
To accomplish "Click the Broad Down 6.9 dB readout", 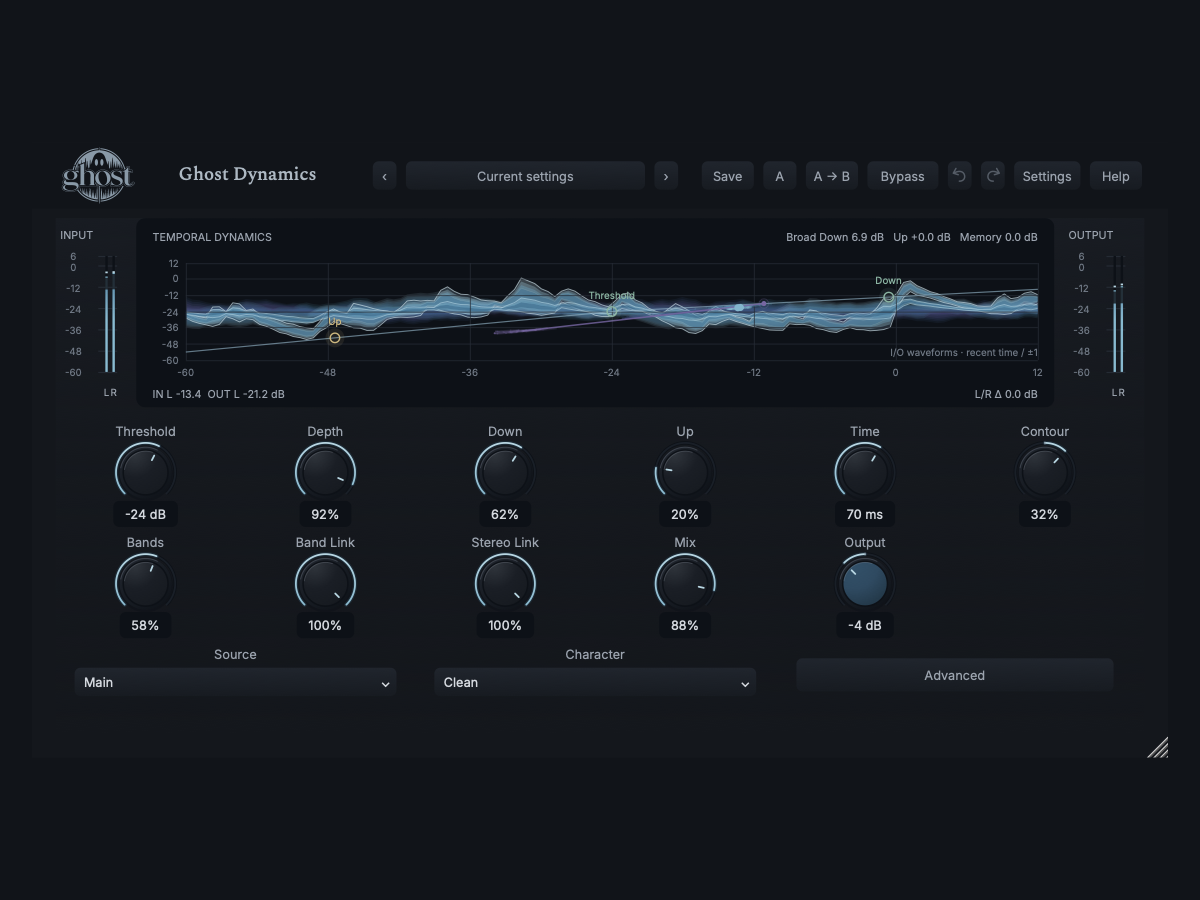I will pos(835,237).
